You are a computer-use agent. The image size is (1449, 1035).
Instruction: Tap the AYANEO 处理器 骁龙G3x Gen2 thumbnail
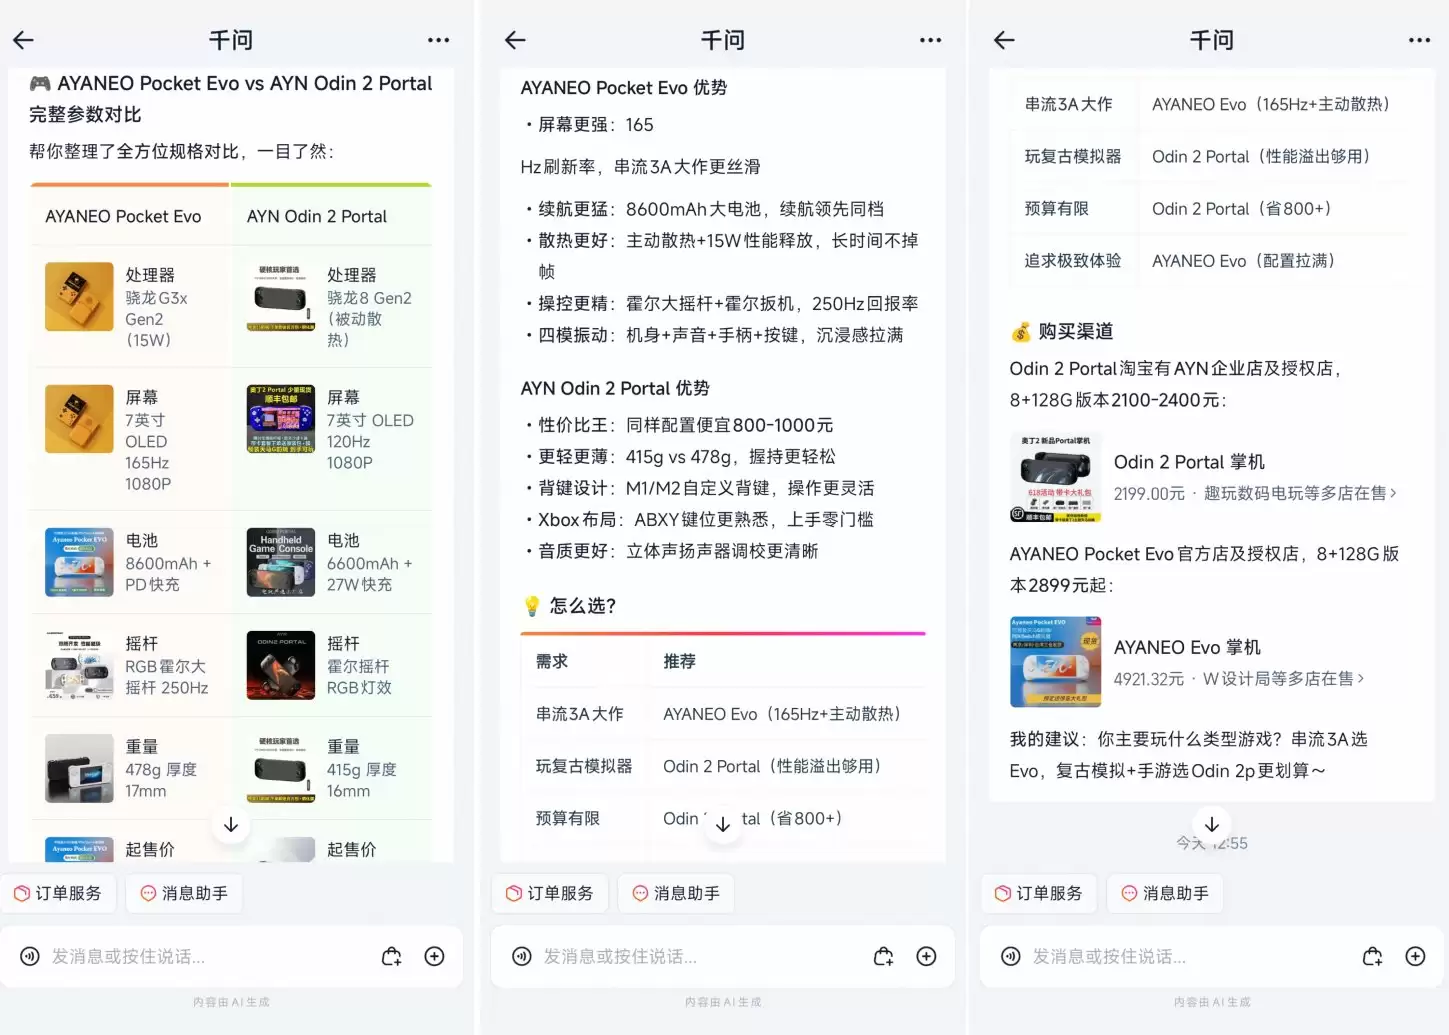coord(79,297)
